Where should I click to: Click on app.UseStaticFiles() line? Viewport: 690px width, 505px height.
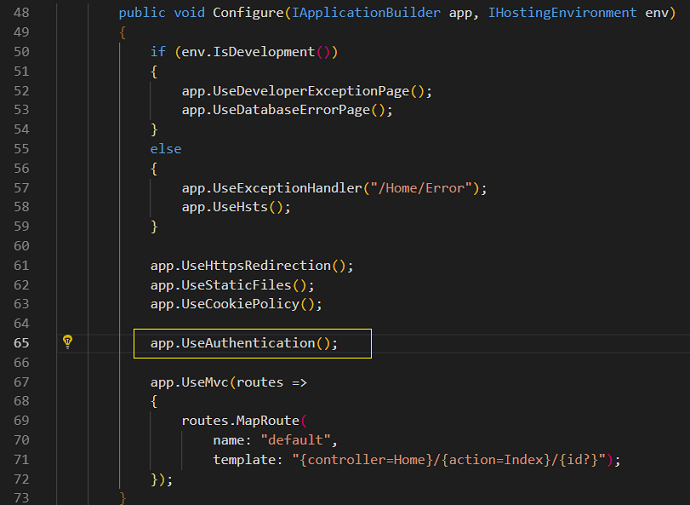232,285
